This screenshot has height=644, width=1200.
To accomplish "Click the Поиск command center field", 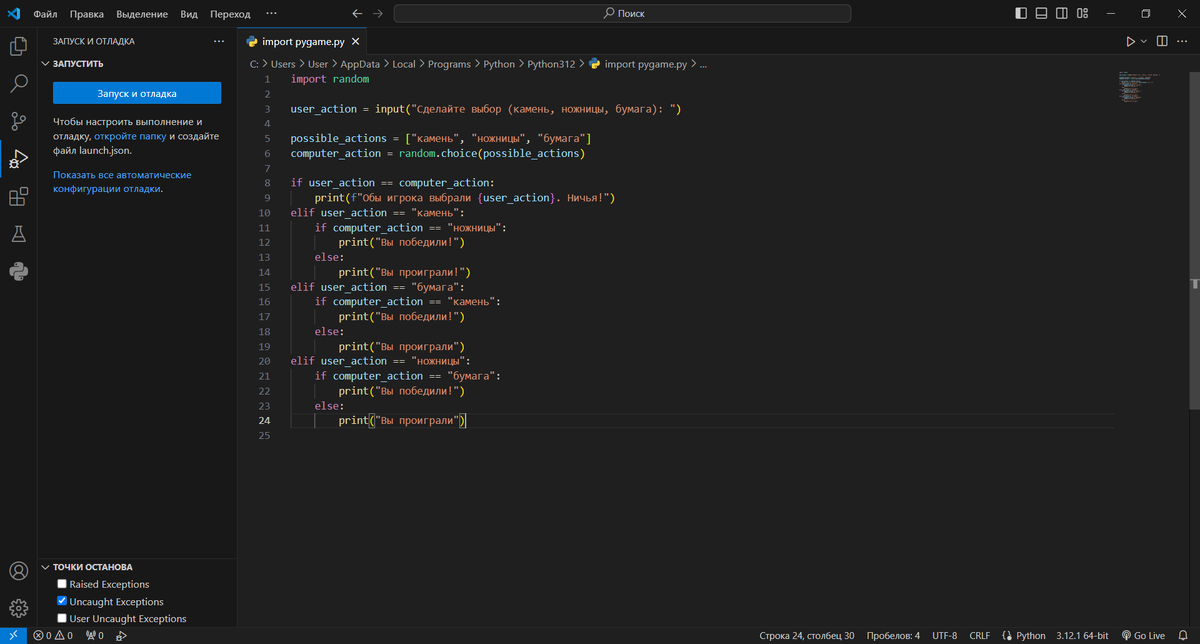I will coord(622,14).
